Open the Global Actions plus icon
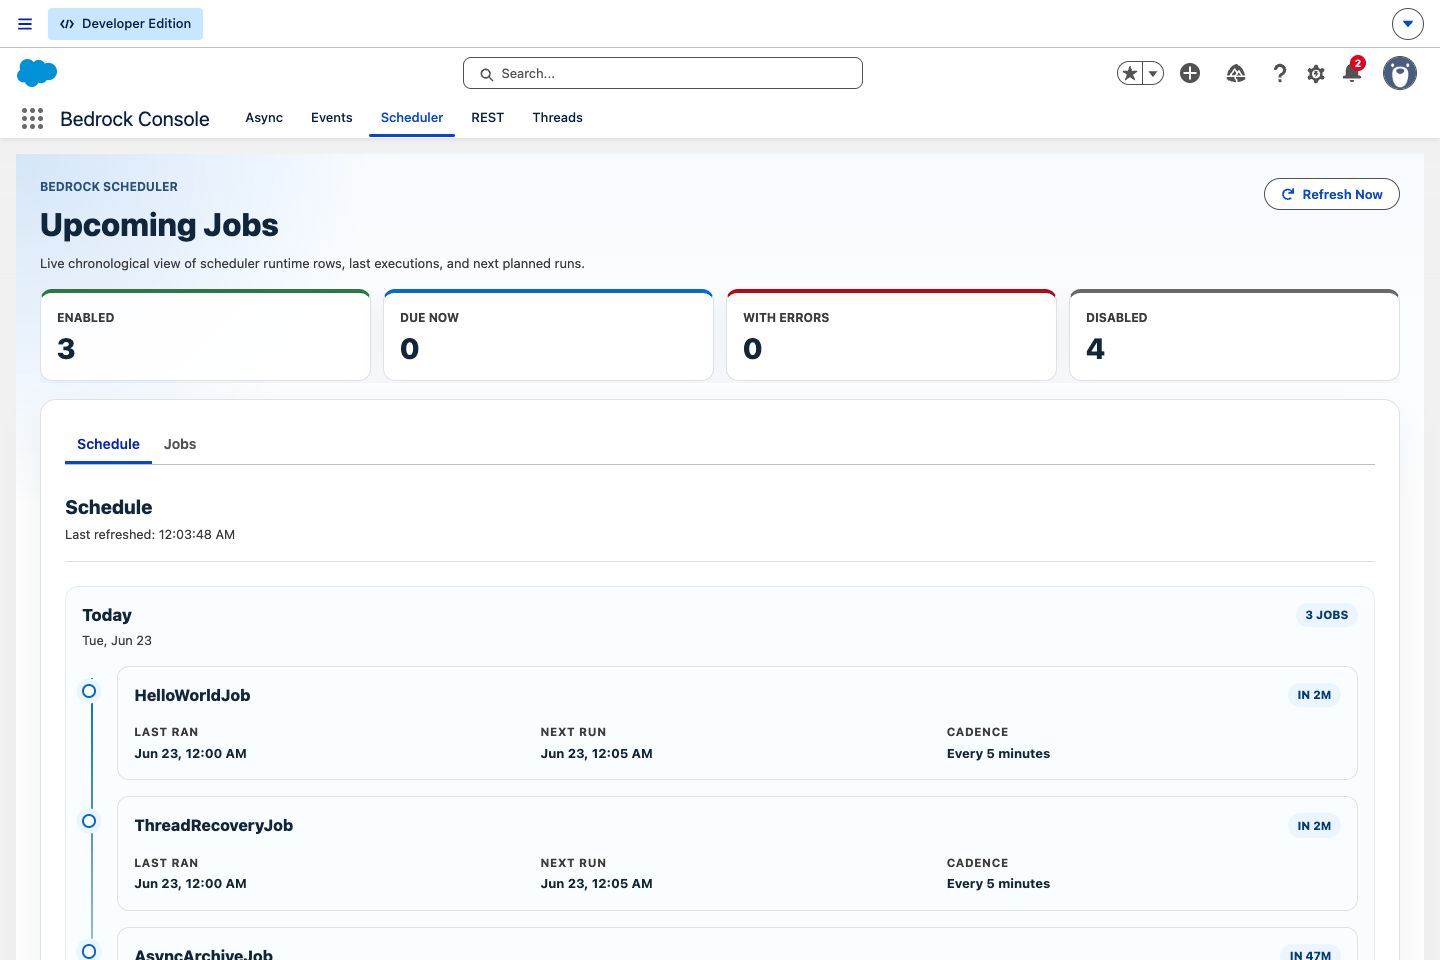Image resolution: width=1440 pixels, height=960 pixels. point(1190,73)
